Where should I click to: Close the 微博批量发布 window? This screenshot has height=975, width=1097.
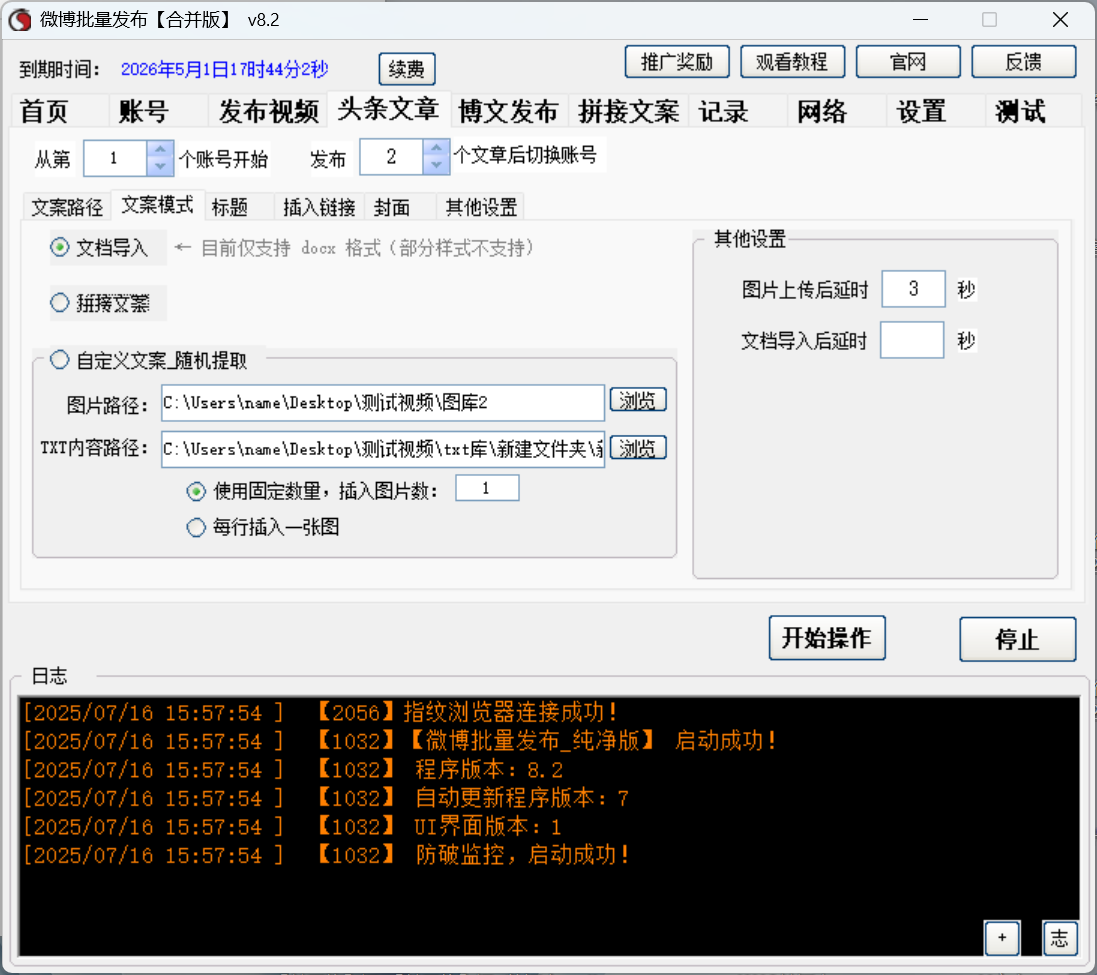point(1060,20)
